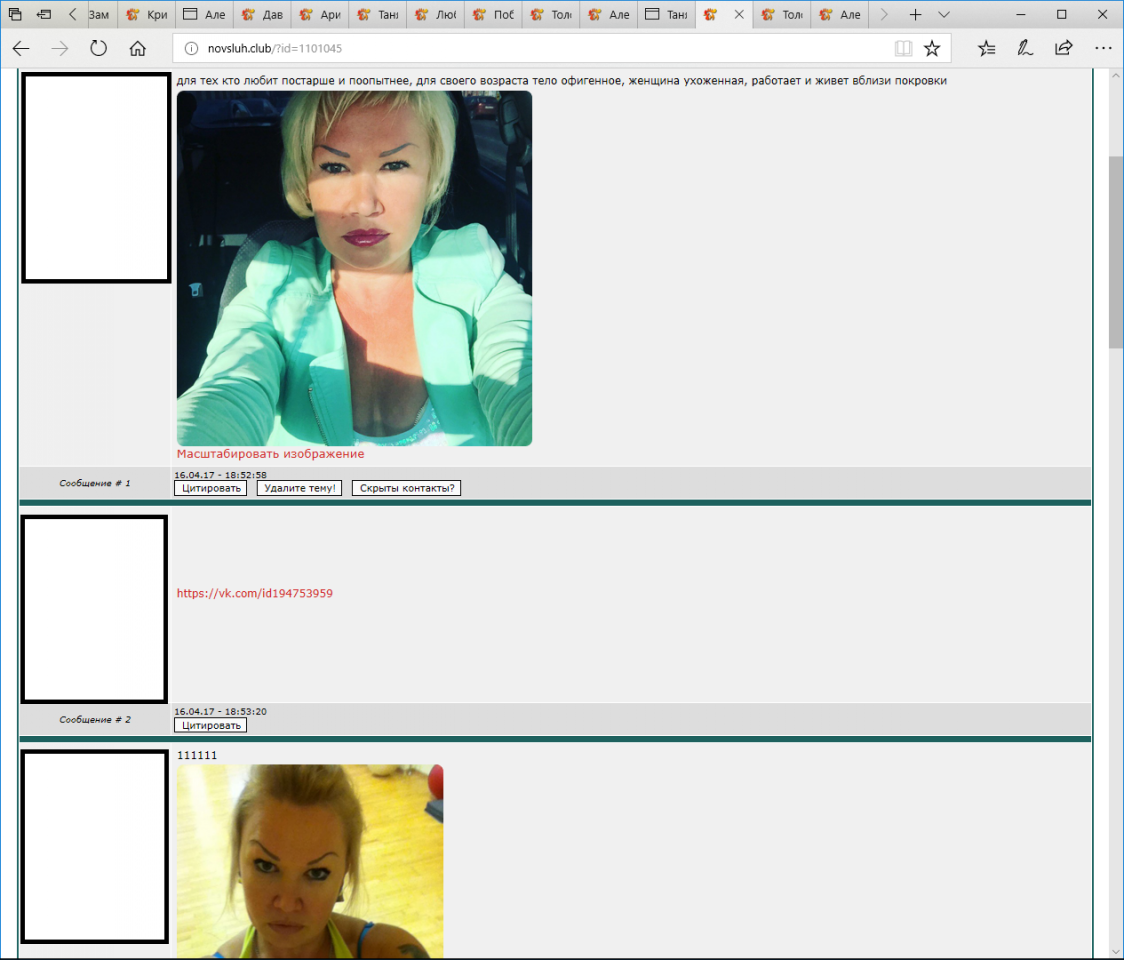Click 'Масштабировать изображение' link
Screen dimensions: 1124x960
(270, 454)
